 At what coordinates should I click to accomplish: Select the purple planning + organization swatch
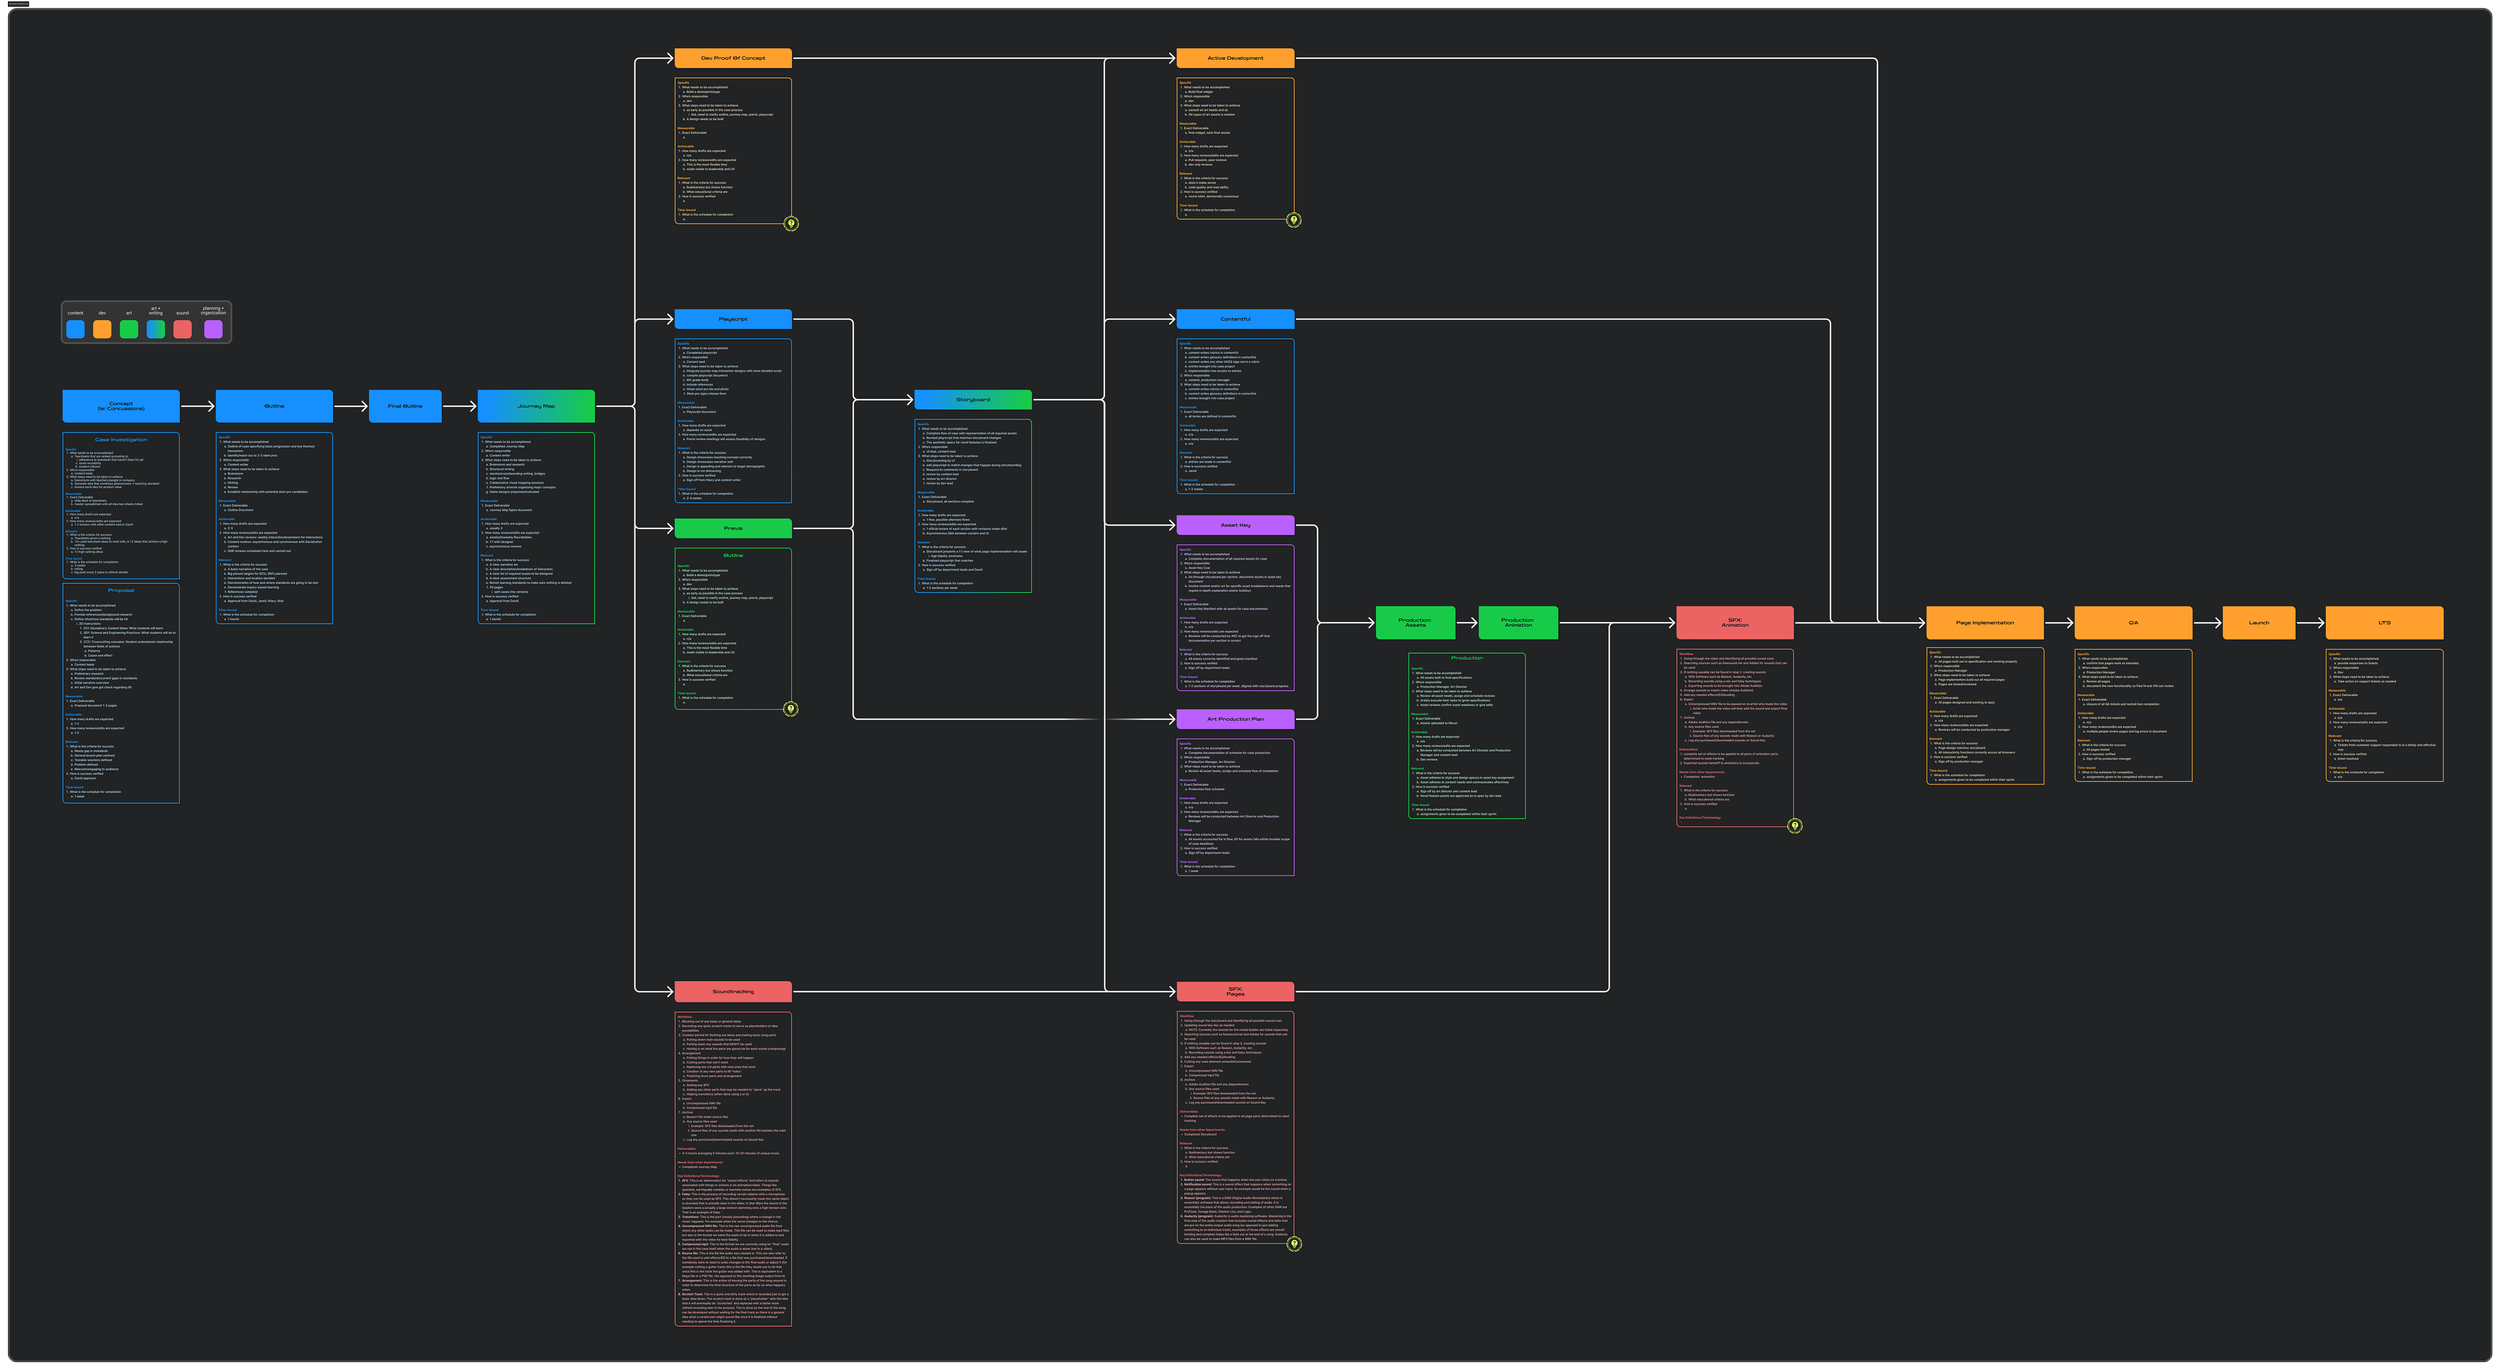point(213,329)
